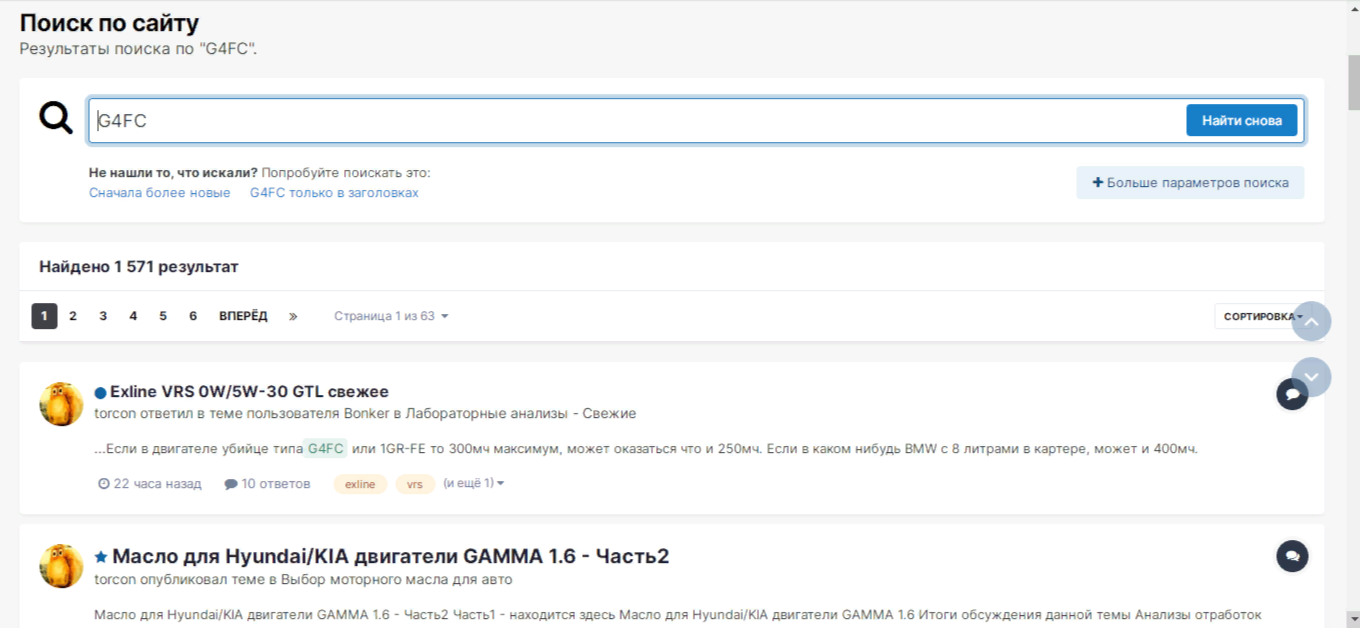Click the 10 ответов replies link
This screenshot has width=1360, height=628.
tap(267, 484)
